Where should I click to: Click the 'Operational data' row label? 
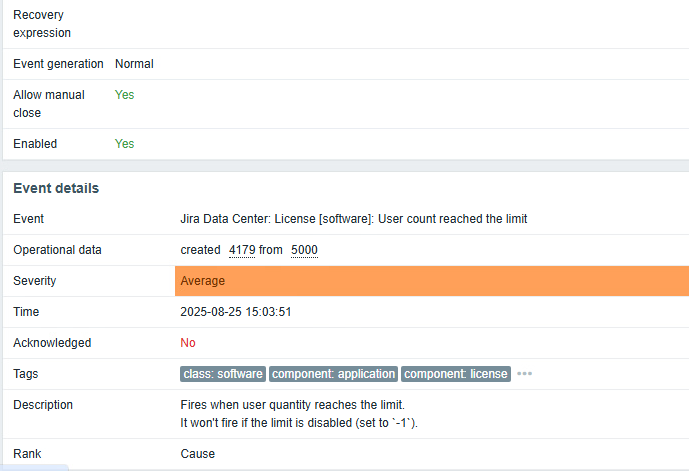pyautogui.click(x=57, y=250)
